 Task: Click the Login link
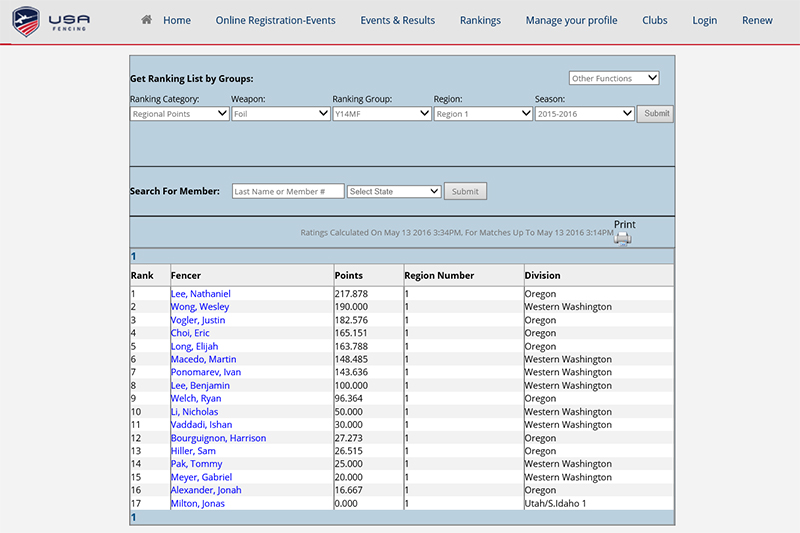704,20
